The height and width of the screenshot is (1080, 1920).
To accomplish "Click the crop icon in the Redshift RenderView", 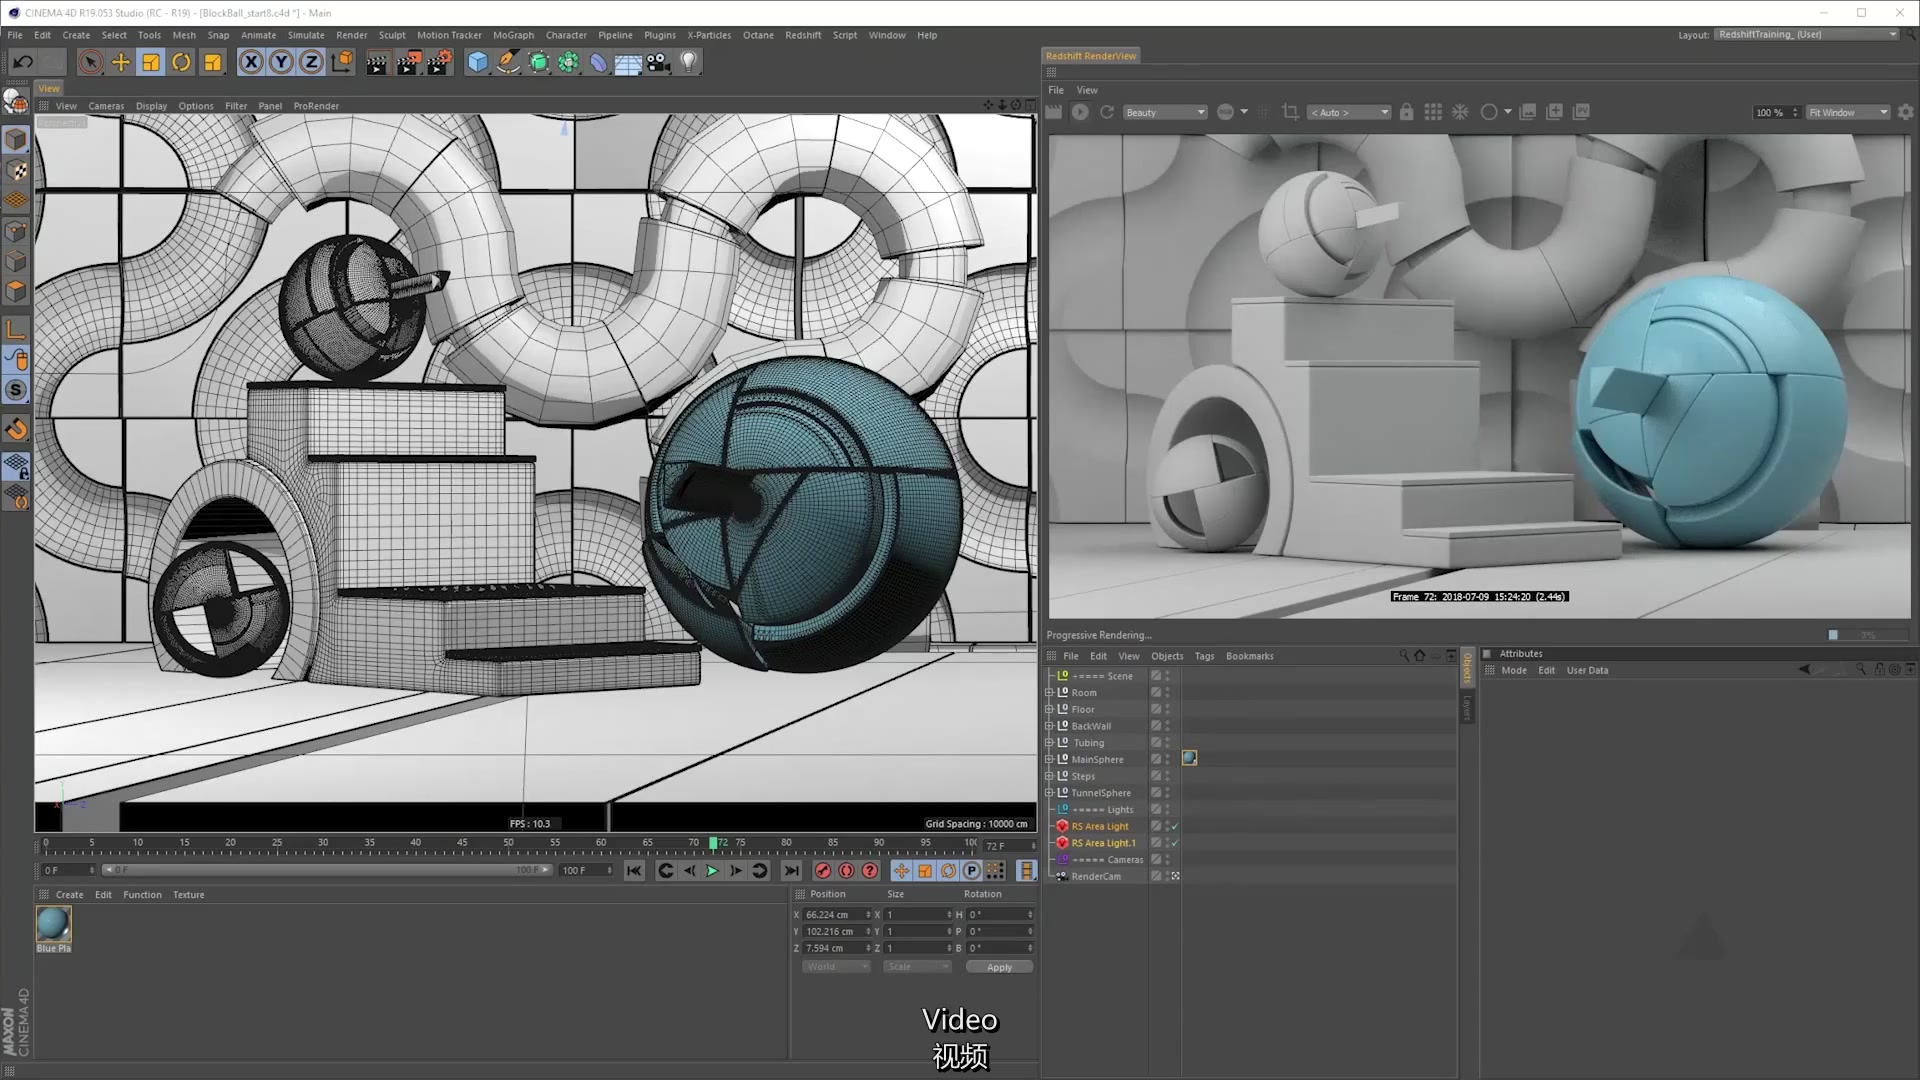I will (1290, 112).
